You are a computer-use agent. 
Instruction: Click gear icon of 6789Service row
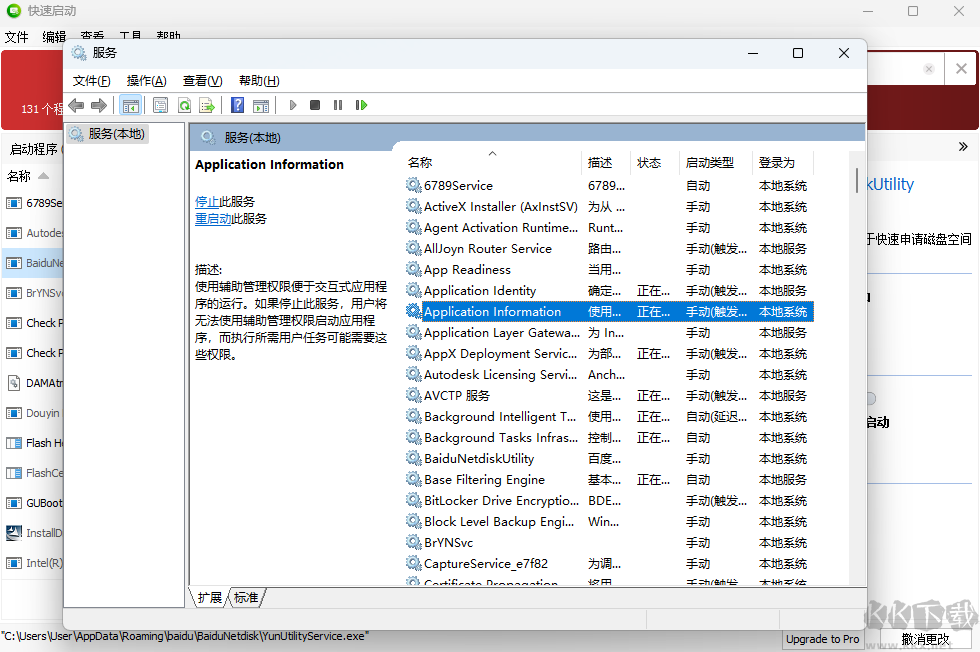413,185
